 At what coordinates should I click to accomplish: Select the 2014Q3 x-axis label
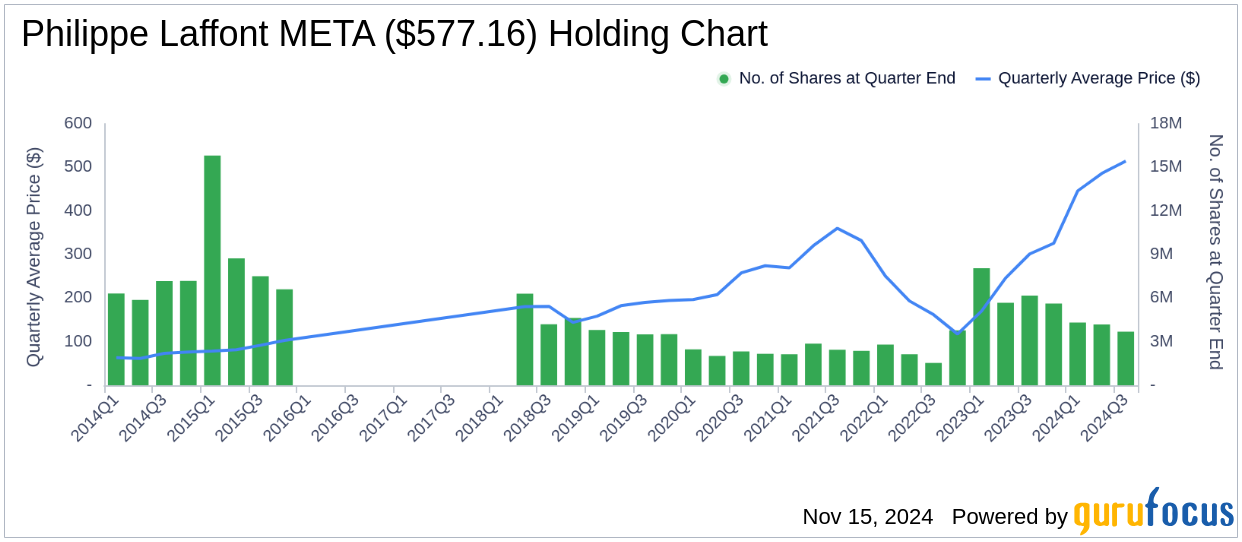(x=142, y=417)
